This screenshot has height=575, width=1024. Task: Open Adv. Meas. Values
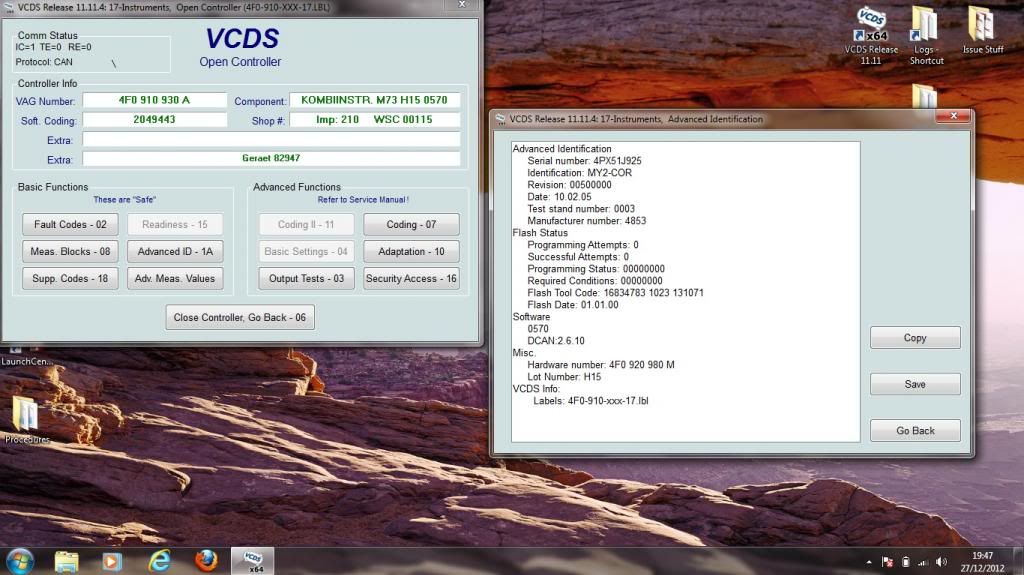tap(174, 278)
